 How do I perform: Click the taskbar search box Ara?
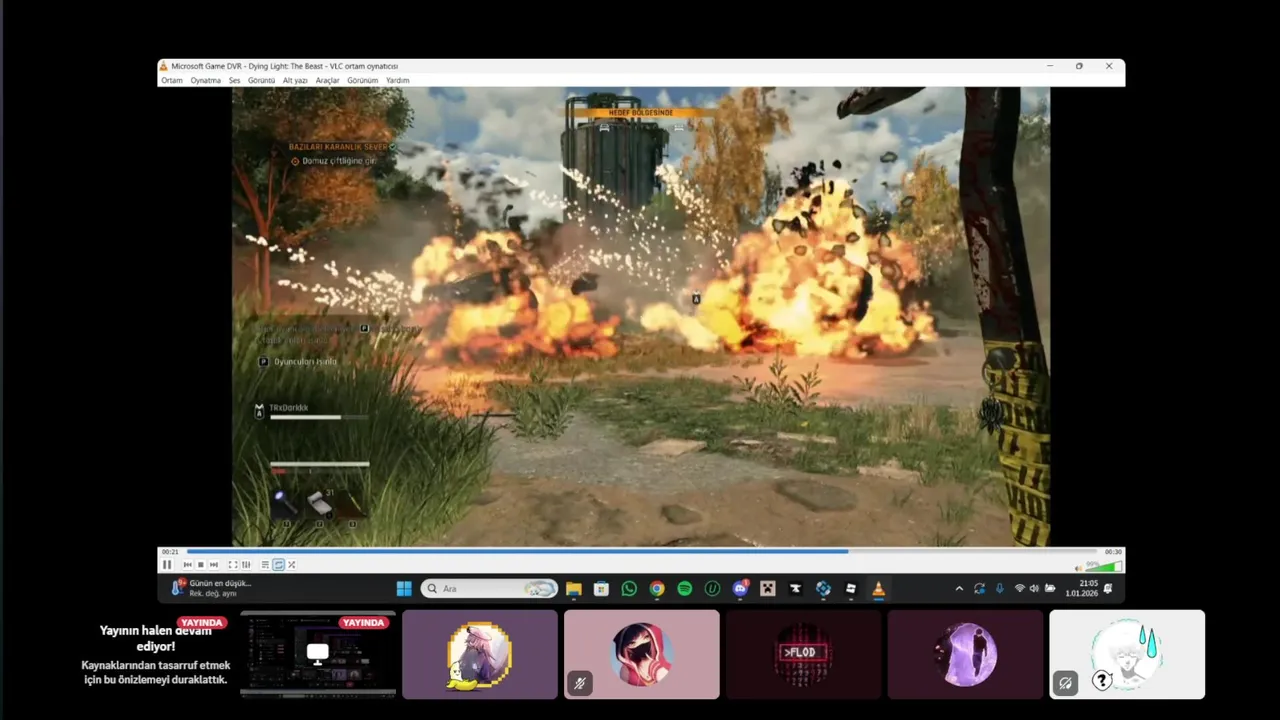(x=489, y=589)
